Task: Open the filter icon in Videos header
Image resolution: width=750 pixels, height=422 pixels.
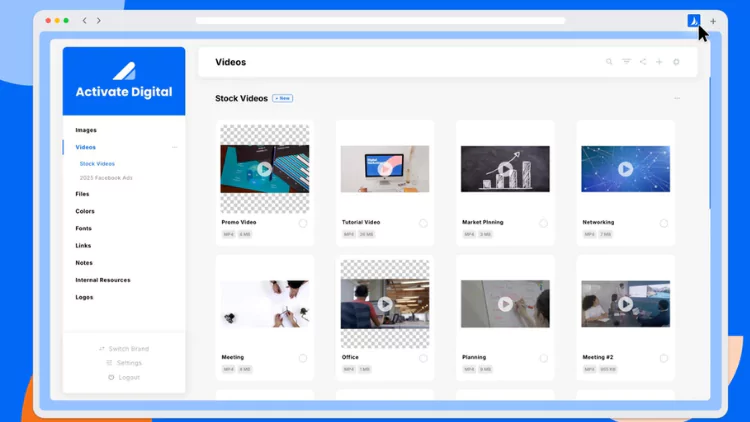Action: (x=626, y=62)
